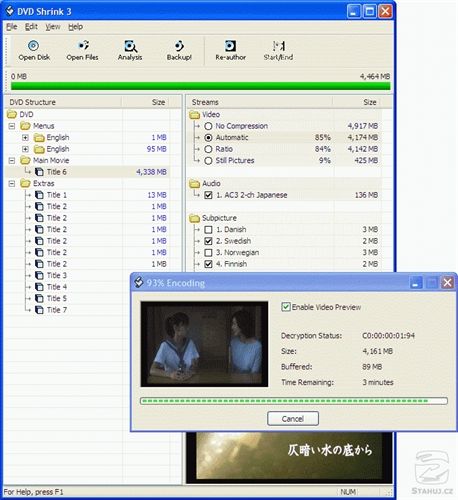Select Title 1 icon in Extras
Image resolution: width=458 pixels, height=500 pixels.
click(39, 195)
